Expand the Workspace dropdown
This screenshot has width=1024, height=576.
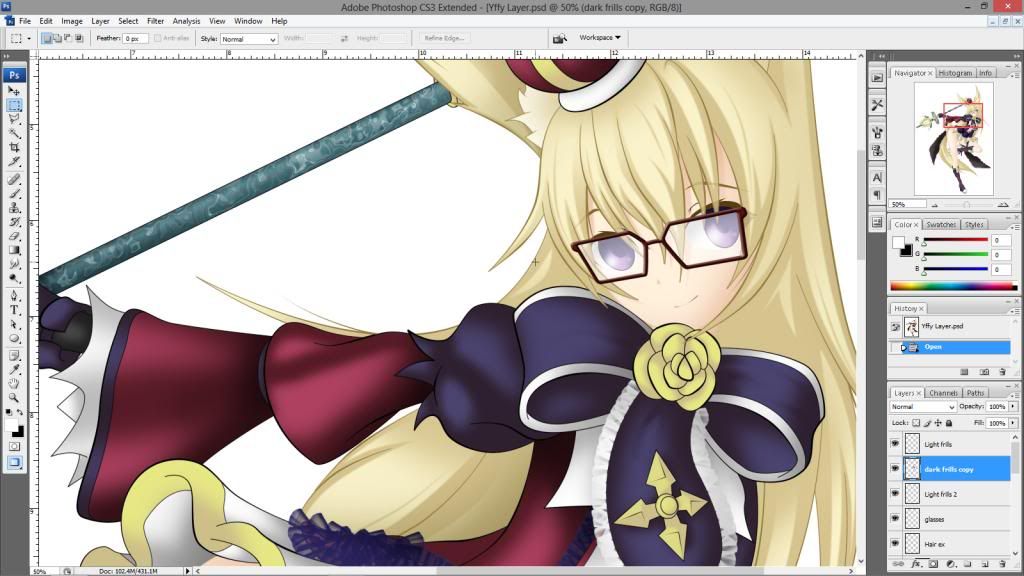(600, 38)
